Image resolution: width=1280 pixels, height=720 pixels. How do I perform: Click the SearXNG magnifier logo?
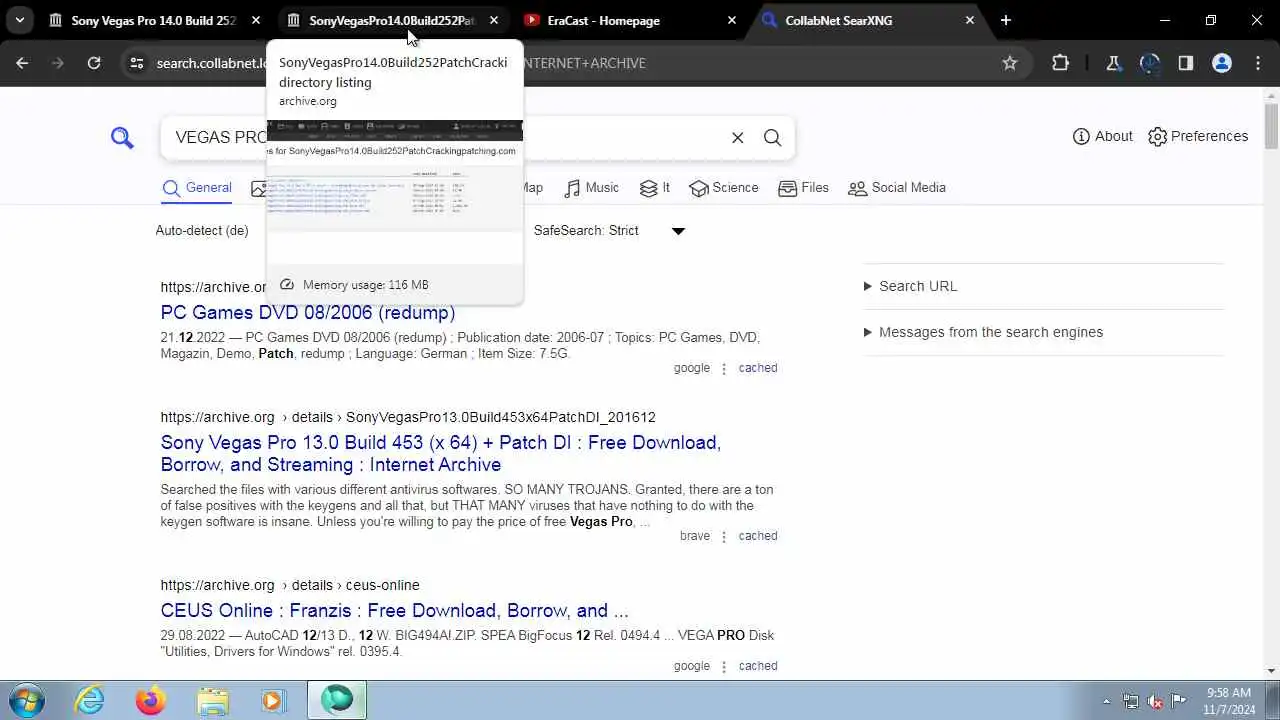tap(122, 138)
